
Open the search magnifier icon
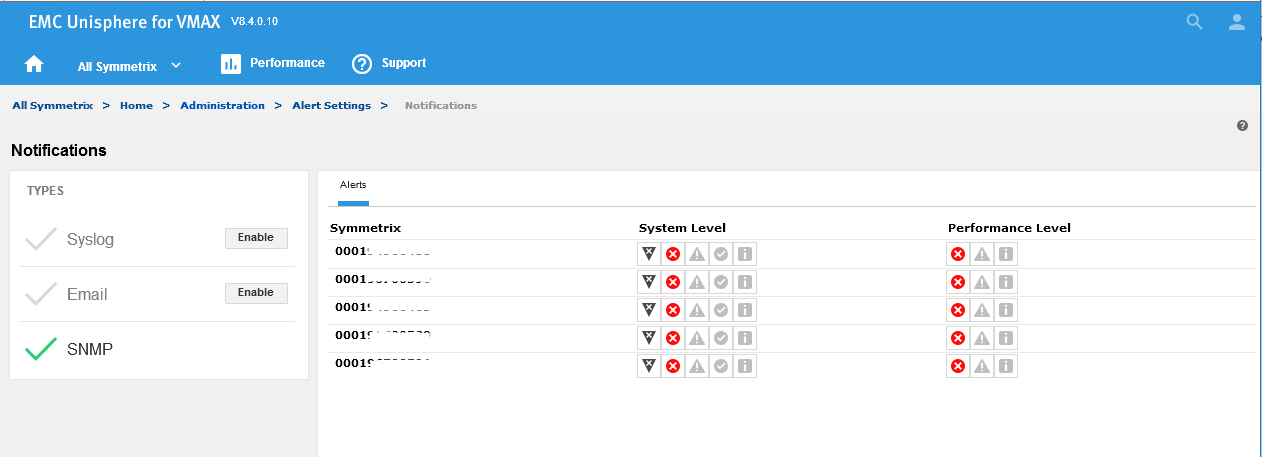1194,22
